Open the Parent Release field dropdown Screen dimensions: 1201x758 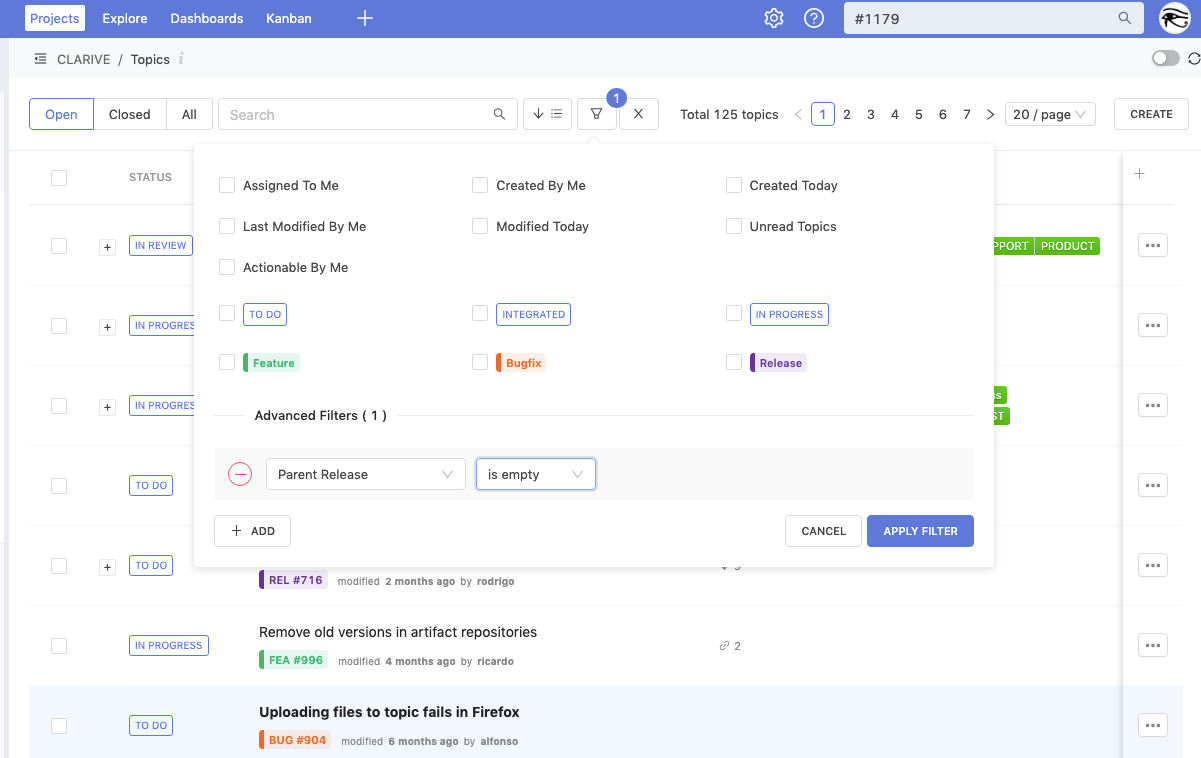[x=365, y=474]
